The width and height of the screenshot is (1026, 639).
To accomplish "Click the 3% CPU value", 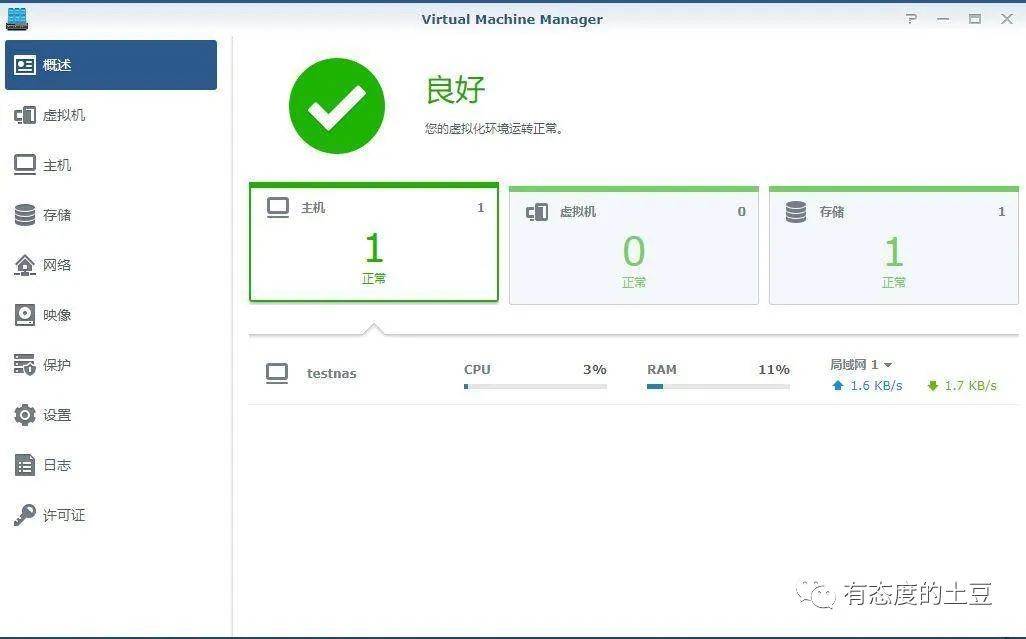I will click(x=595, y=370).
